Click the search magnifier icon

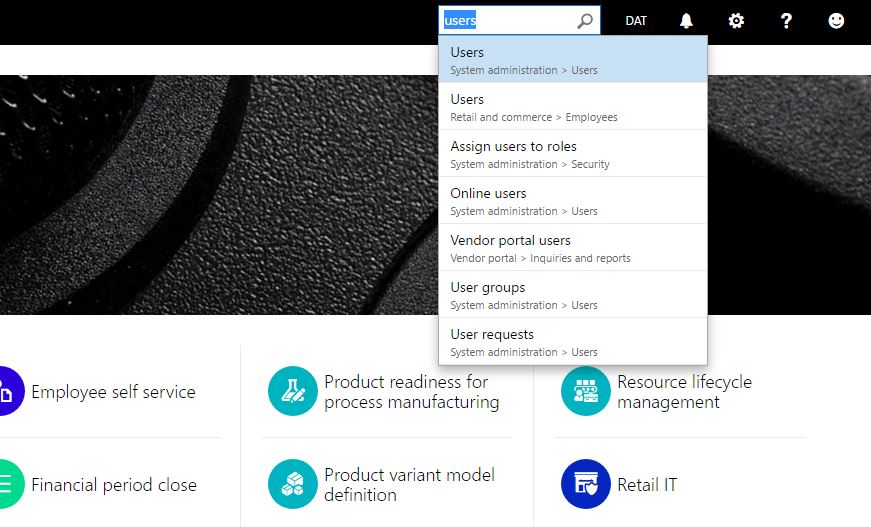coord(585,21)
